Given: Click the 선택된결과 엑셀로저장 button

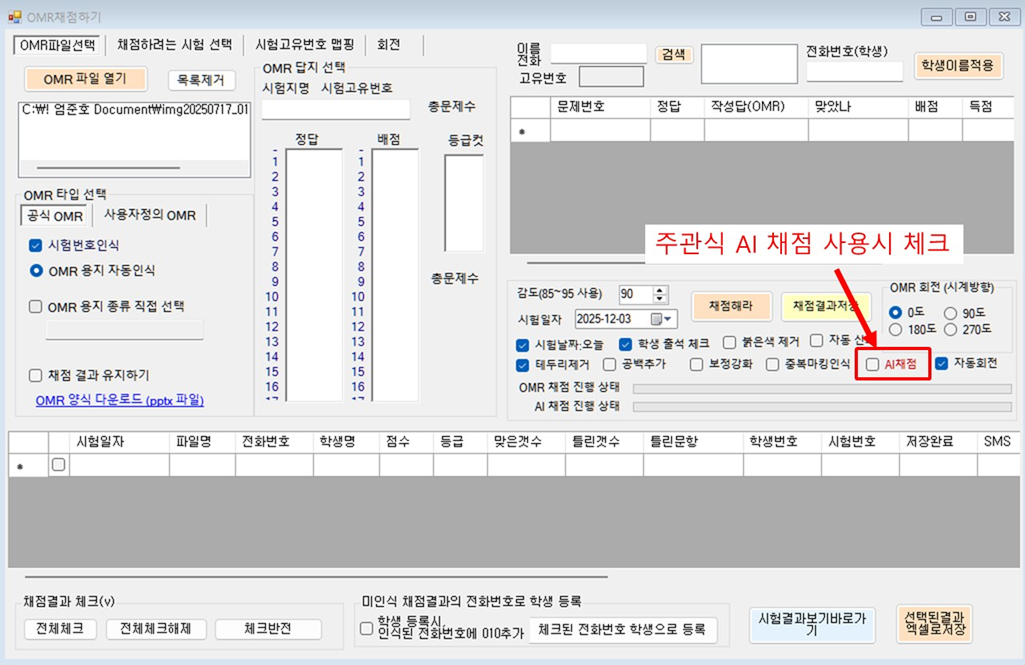Looking at the screenshot, I should tap(934, 624).
